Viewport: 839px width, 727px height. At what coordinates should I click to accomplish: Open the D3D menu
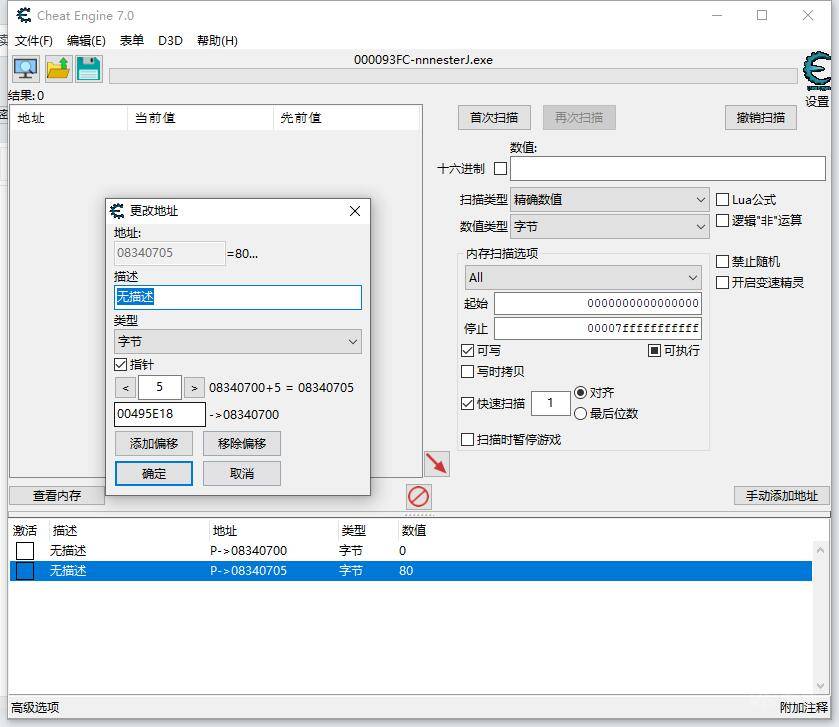click(170, 41)
